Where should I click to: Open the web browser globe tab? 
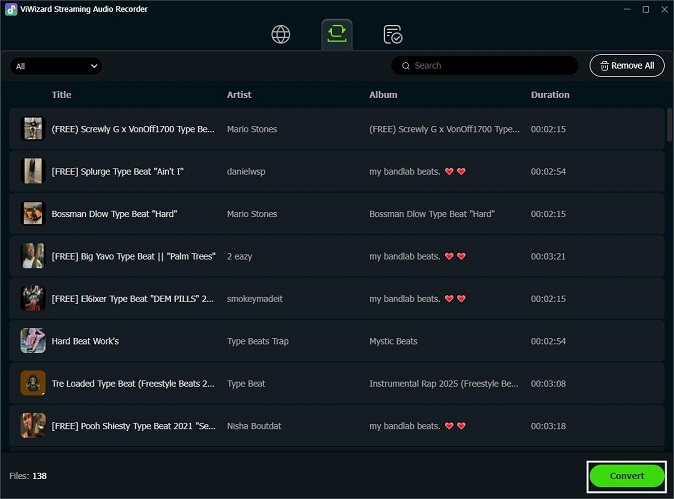[281, 34]
